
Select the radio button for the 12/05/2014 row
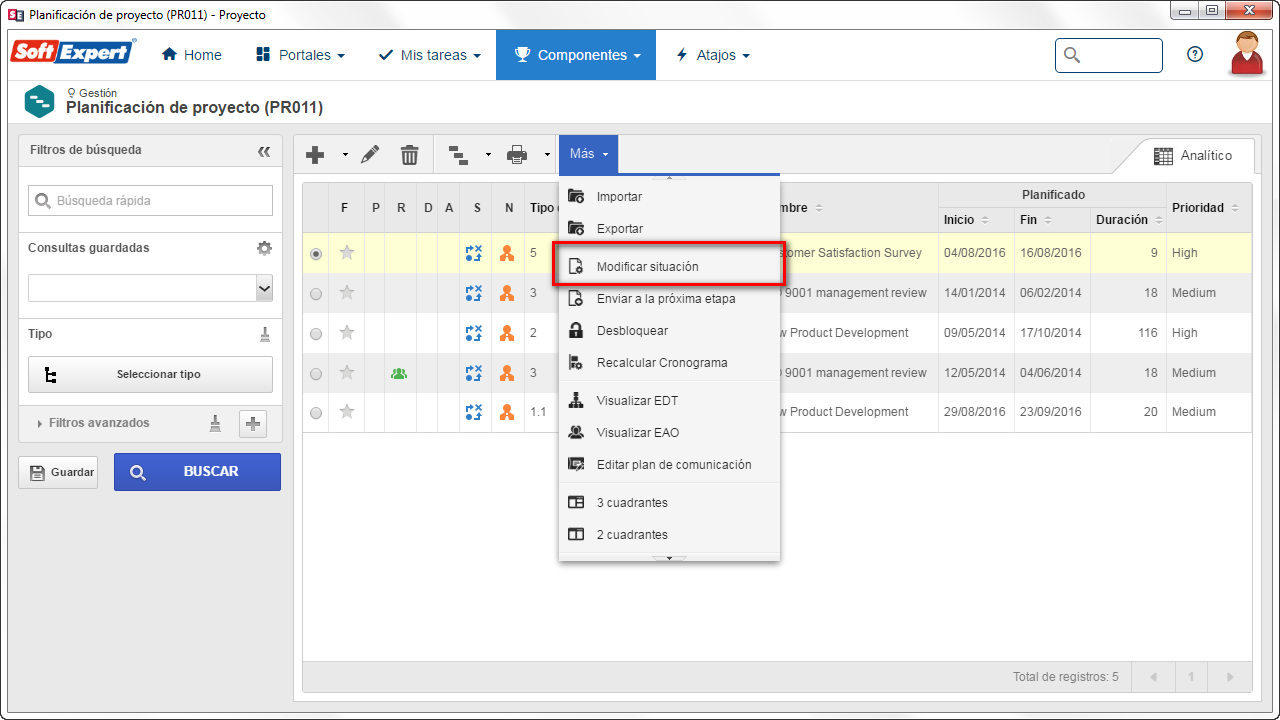(316, 374)
